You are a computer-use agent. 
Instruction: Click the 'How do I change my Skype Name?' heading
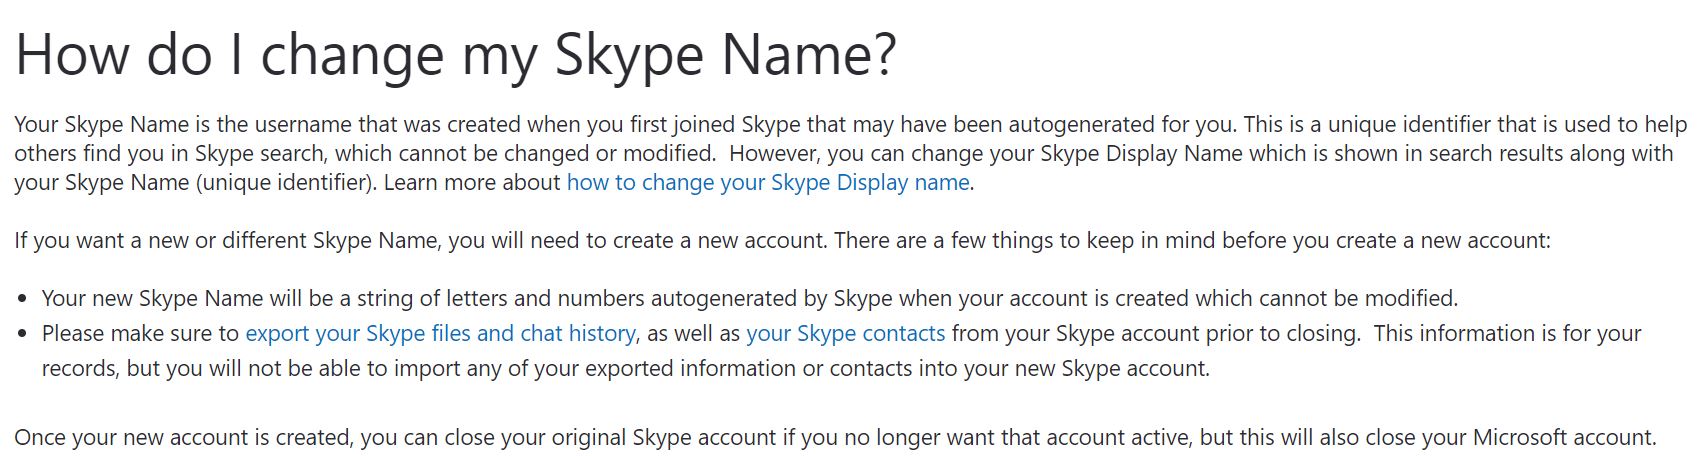click(x=456, y=55)
